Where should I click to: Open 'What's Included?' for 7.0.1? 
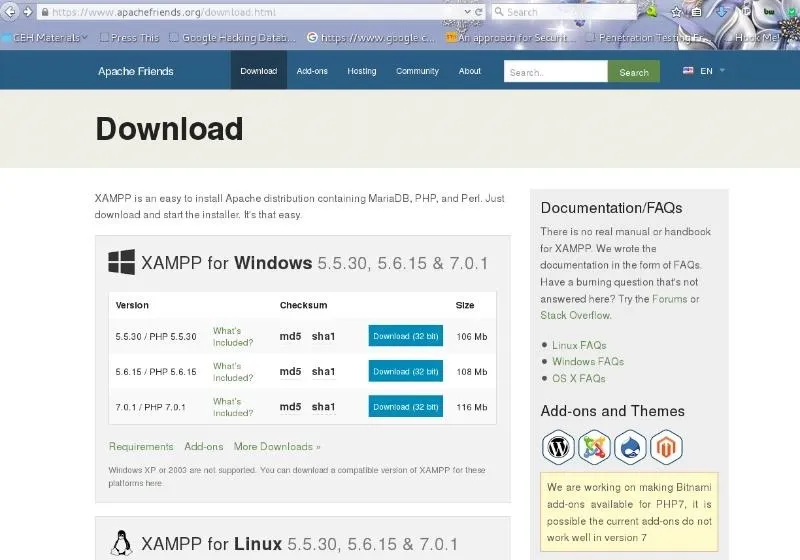point(233,407)
